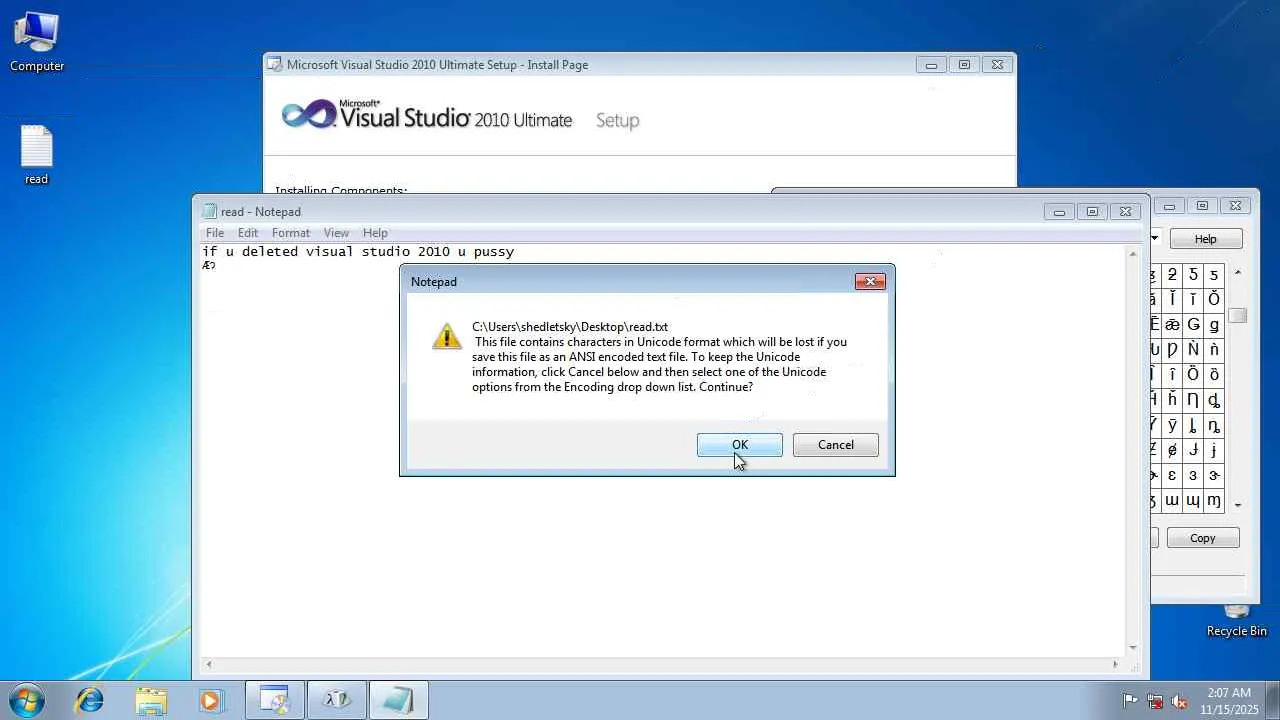Screen dimensions: 1280x720
Task: Click the Show Desktop strip on the taskbar
Action: pyautogui.click(x=1273, y=700)
